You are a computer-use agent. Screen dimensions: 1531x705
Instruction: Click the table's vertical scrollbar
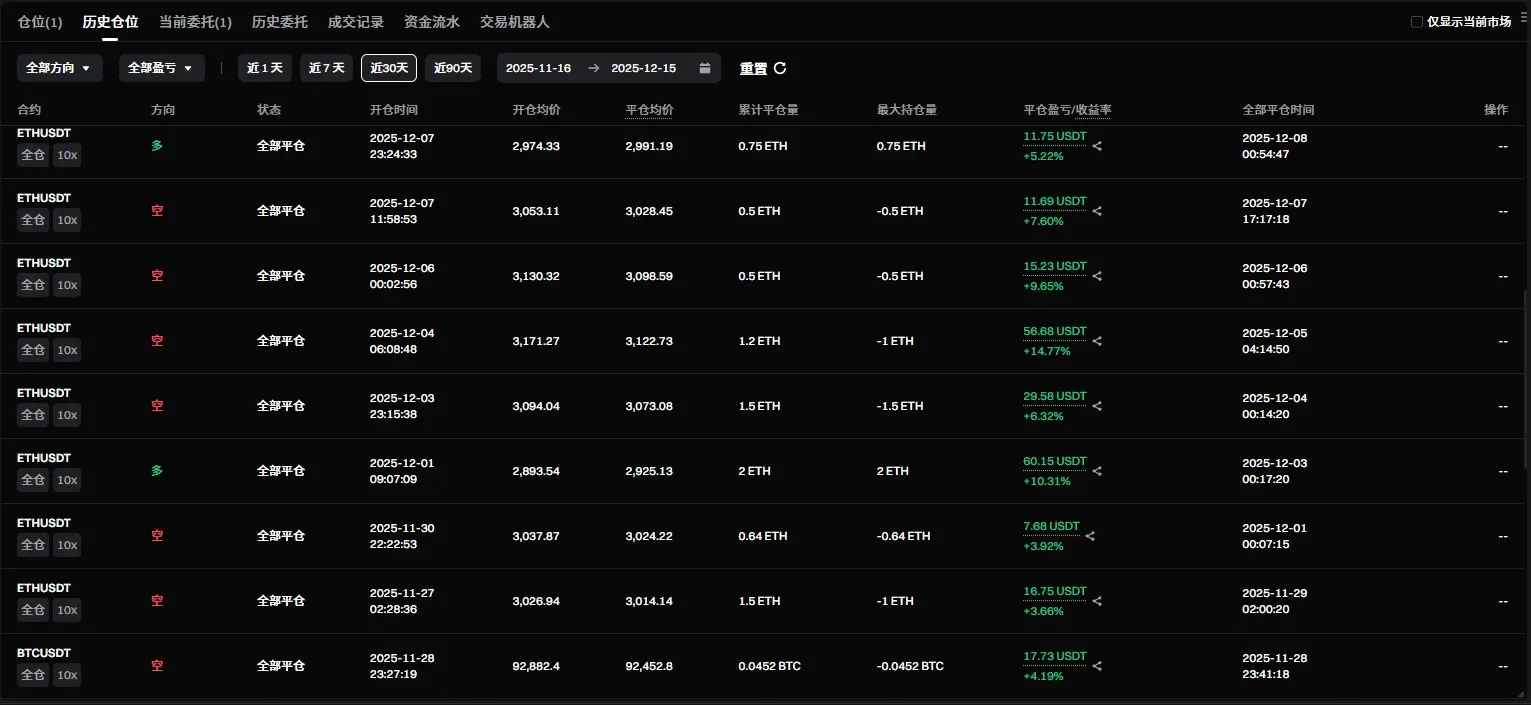click(1526, 380)
